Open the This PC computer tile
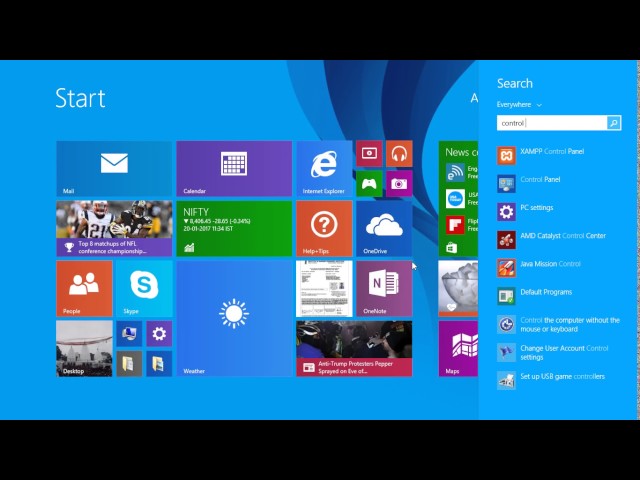This screenshot has width=640, height=480. click(x=129, y=333)
